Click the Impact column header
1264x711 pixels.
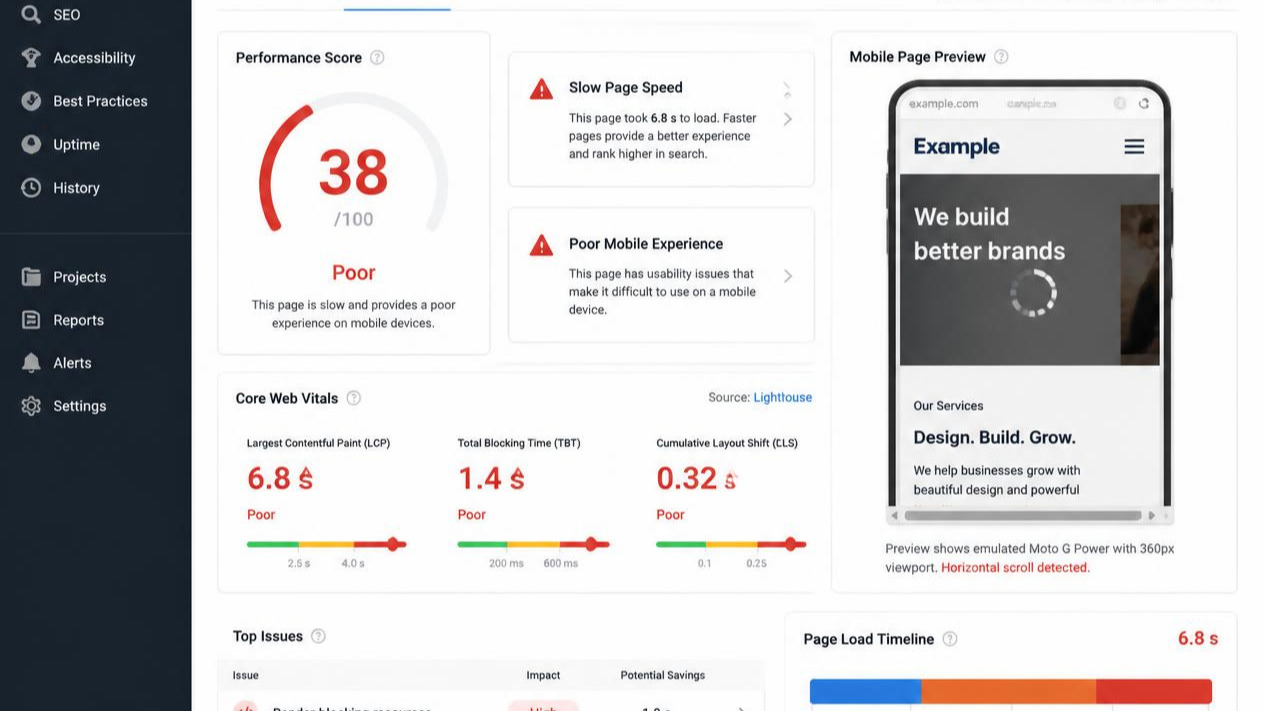point(543,675)
